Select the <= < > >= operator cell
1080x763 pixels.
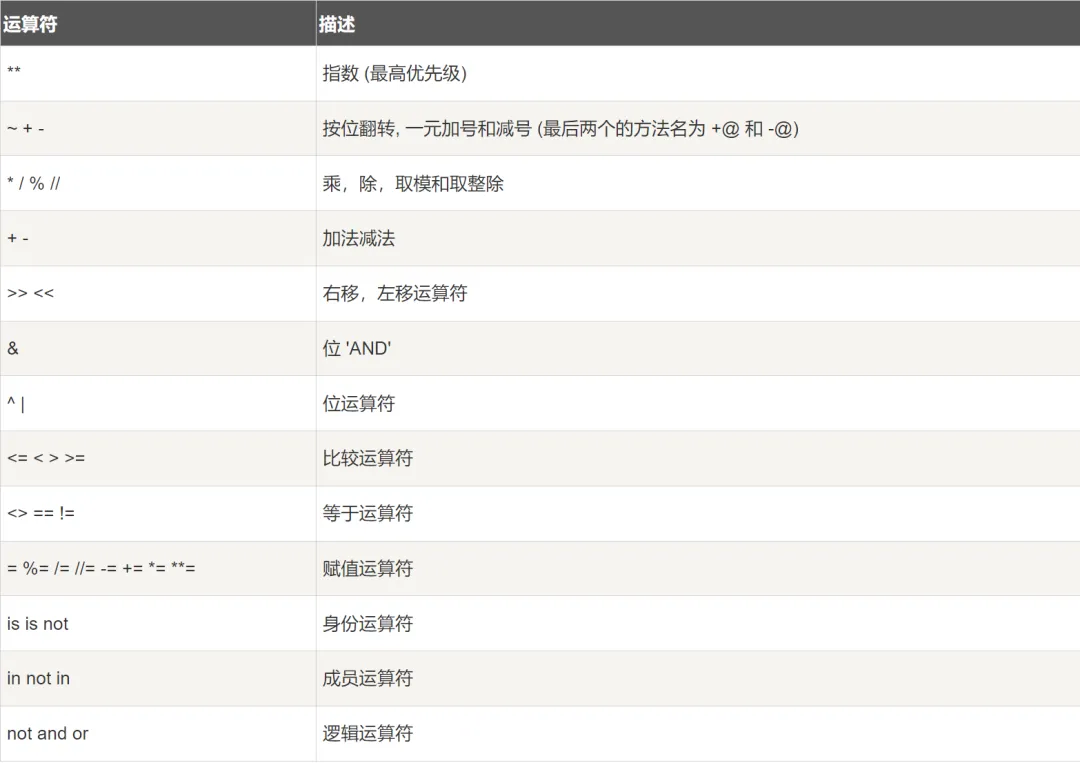point(158,459)
